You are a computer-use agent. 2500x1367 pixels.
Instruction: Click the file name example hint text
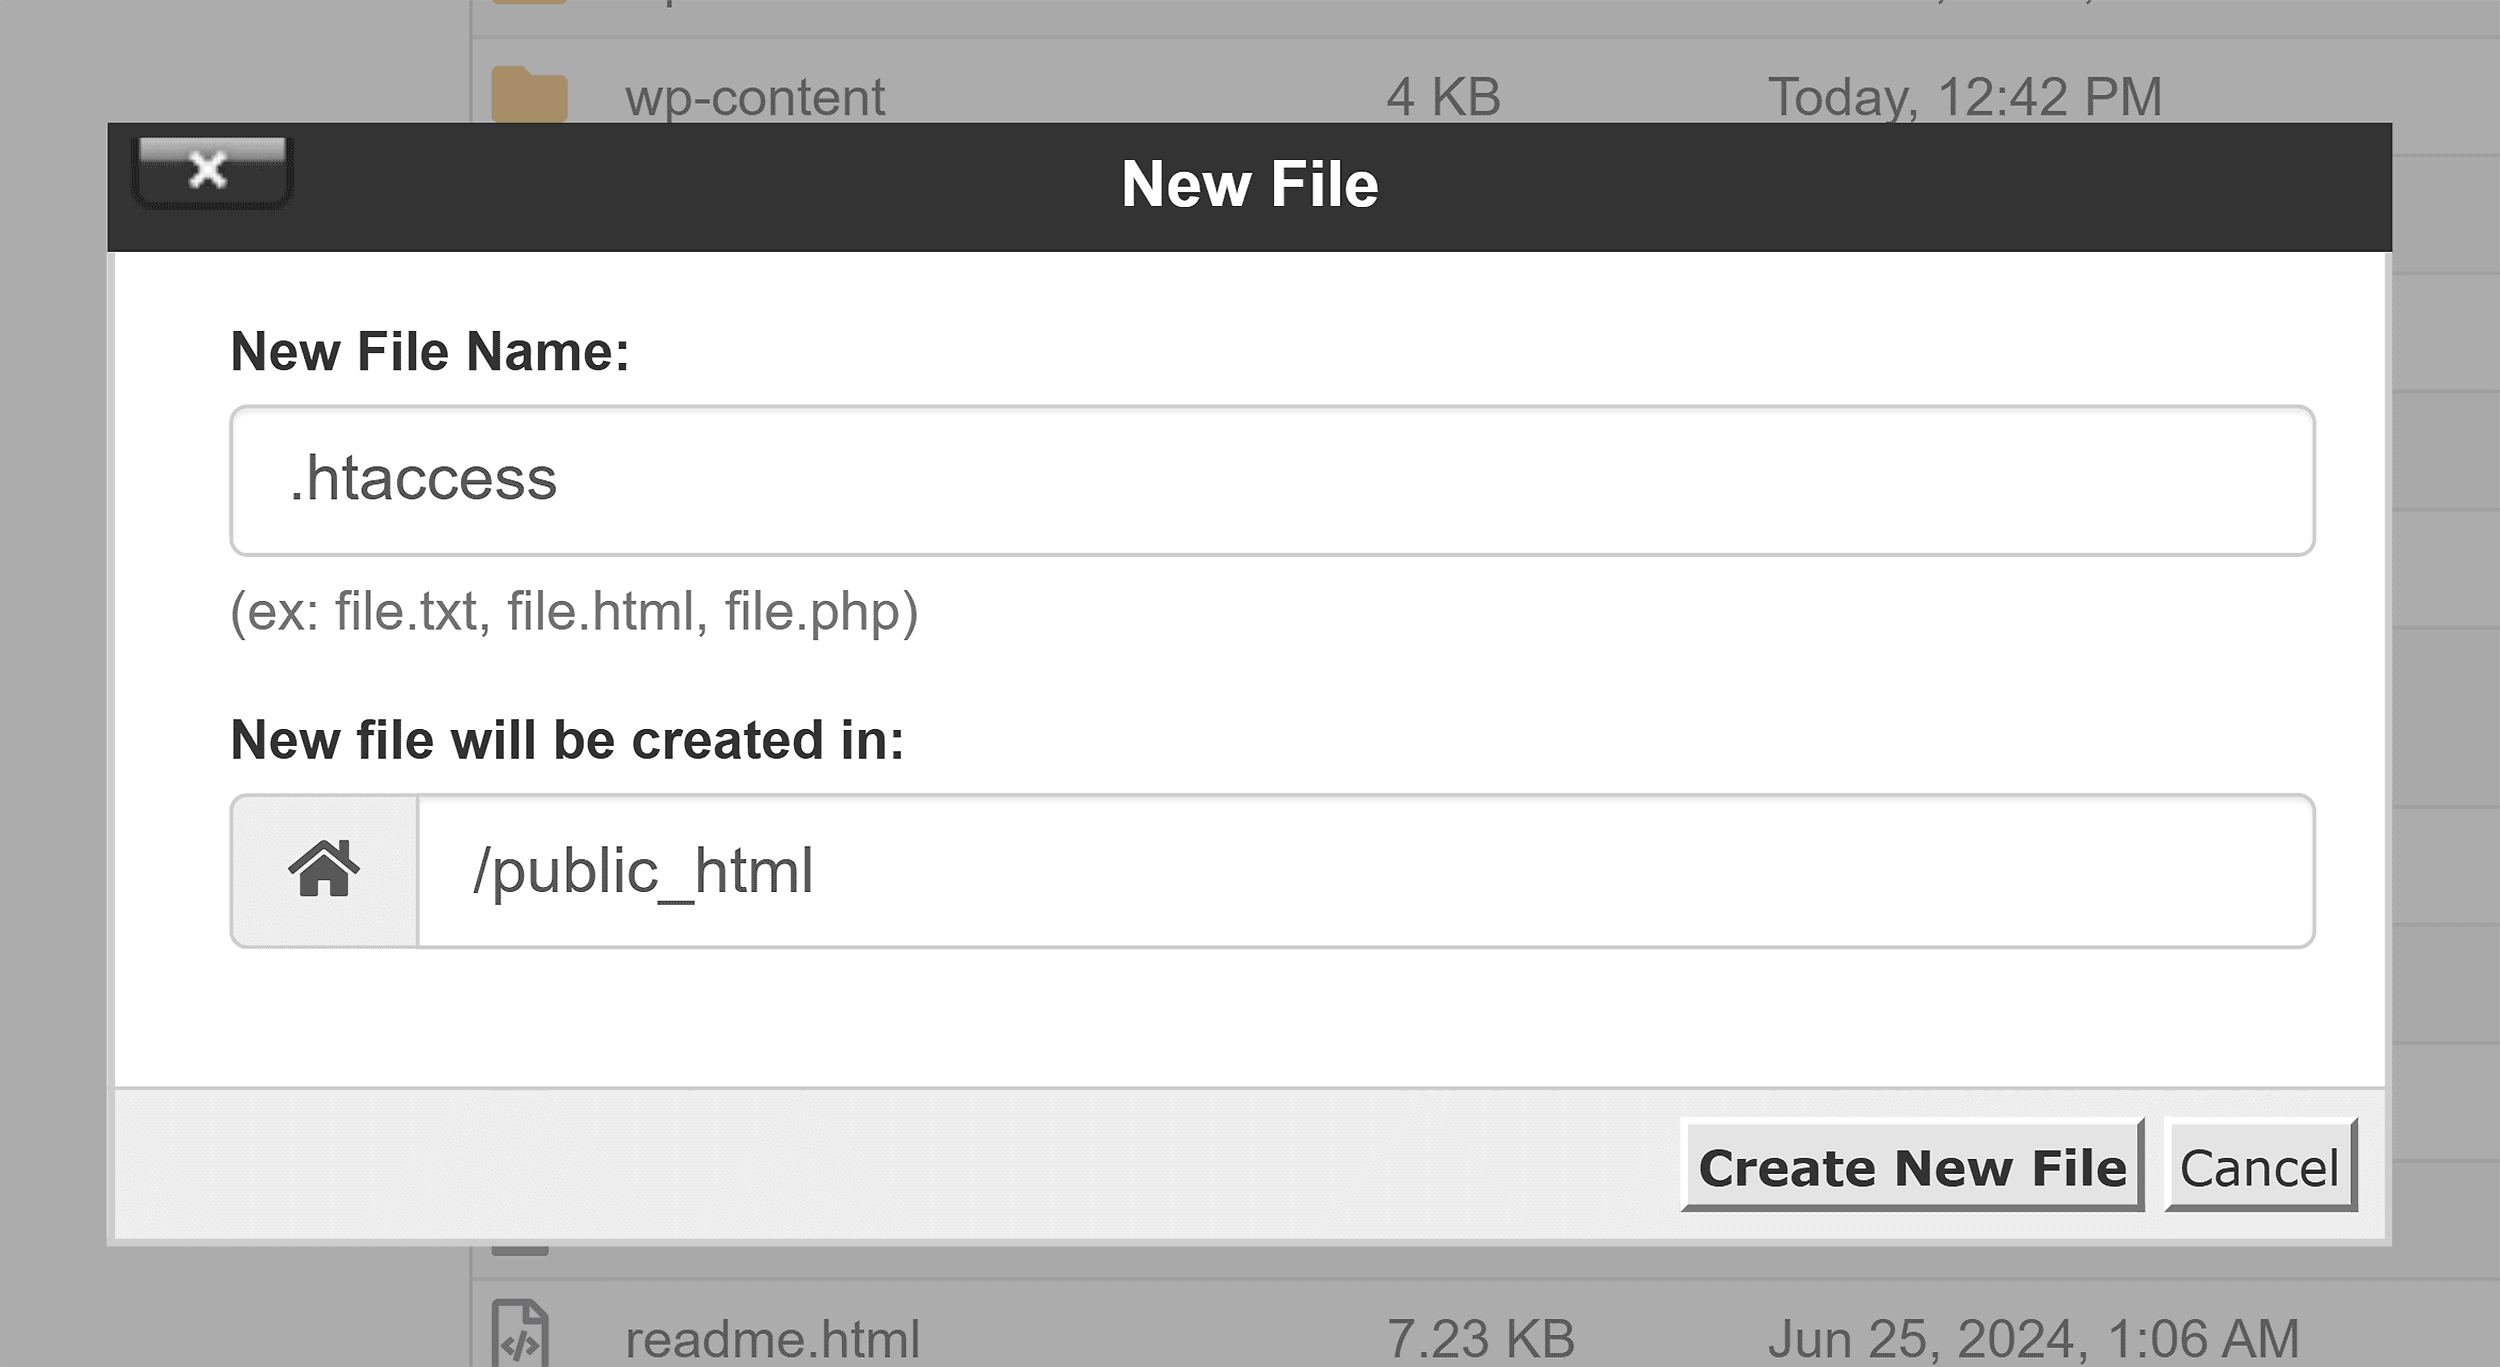[x=574, y=611]
